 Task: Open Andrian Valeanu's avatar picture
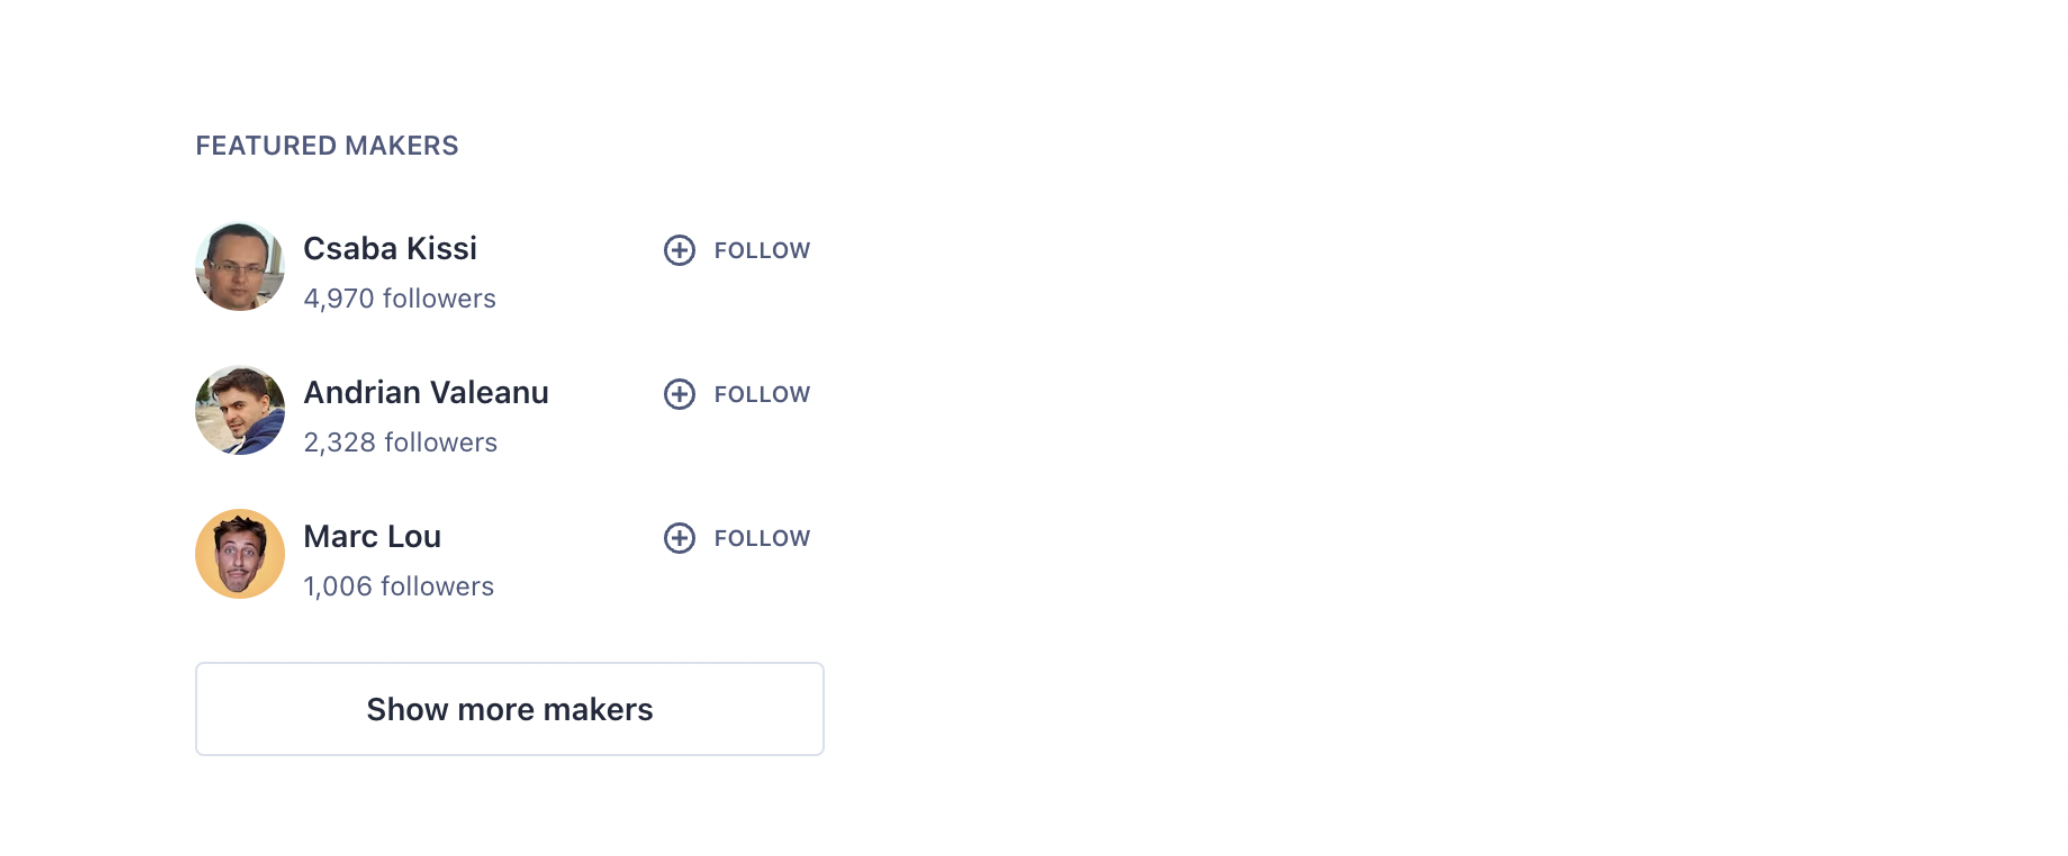[x=240, y=410]
